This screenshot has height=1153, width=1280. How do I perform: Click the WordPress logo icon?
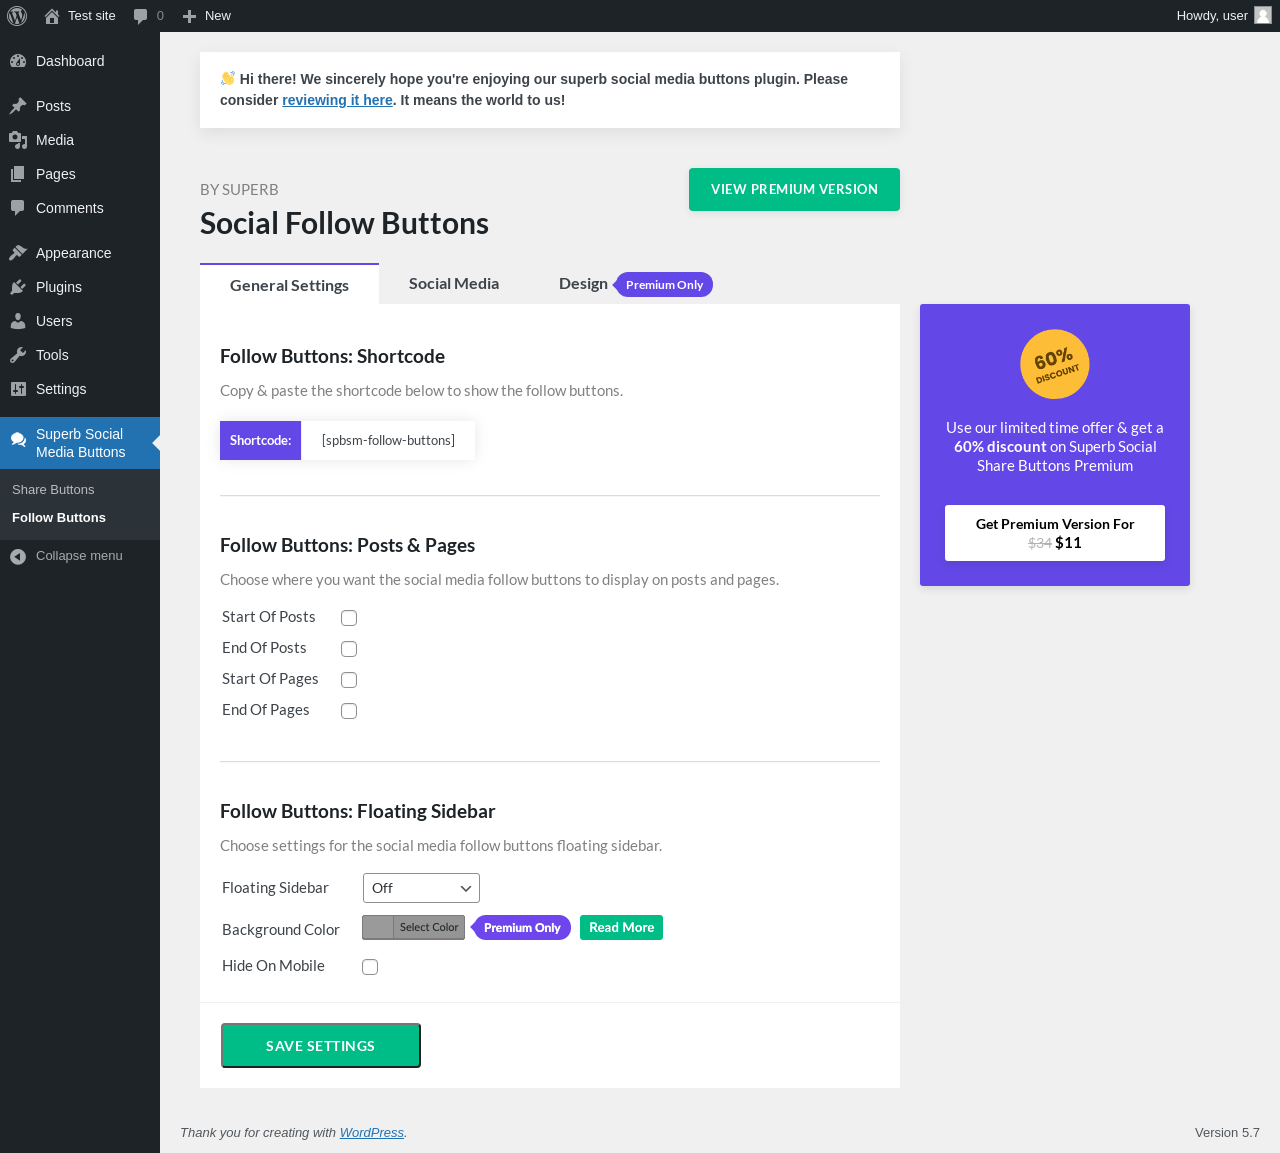pyautogui.click(x=17, y=16)
